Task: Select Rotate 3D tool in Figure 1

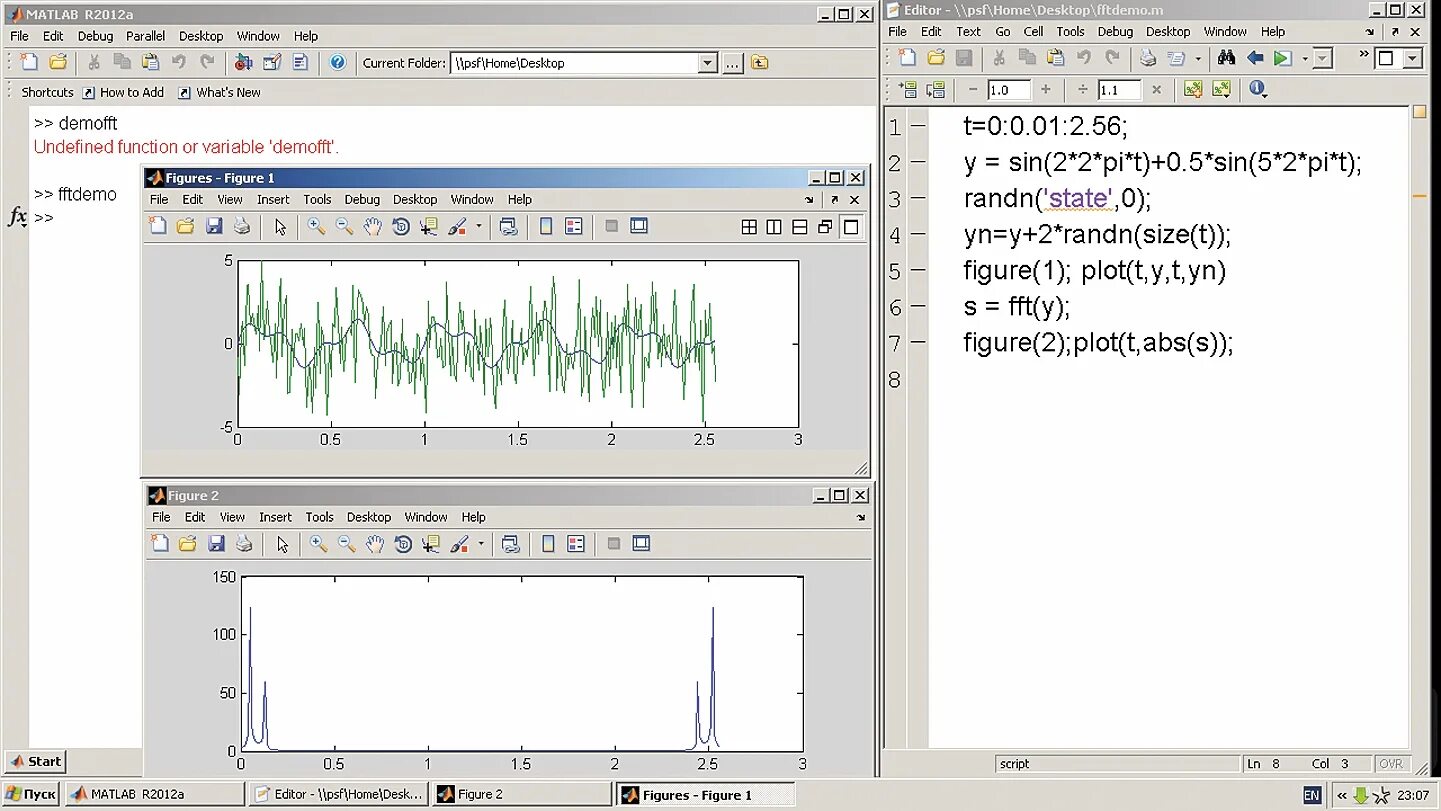Action: [400, 227]
